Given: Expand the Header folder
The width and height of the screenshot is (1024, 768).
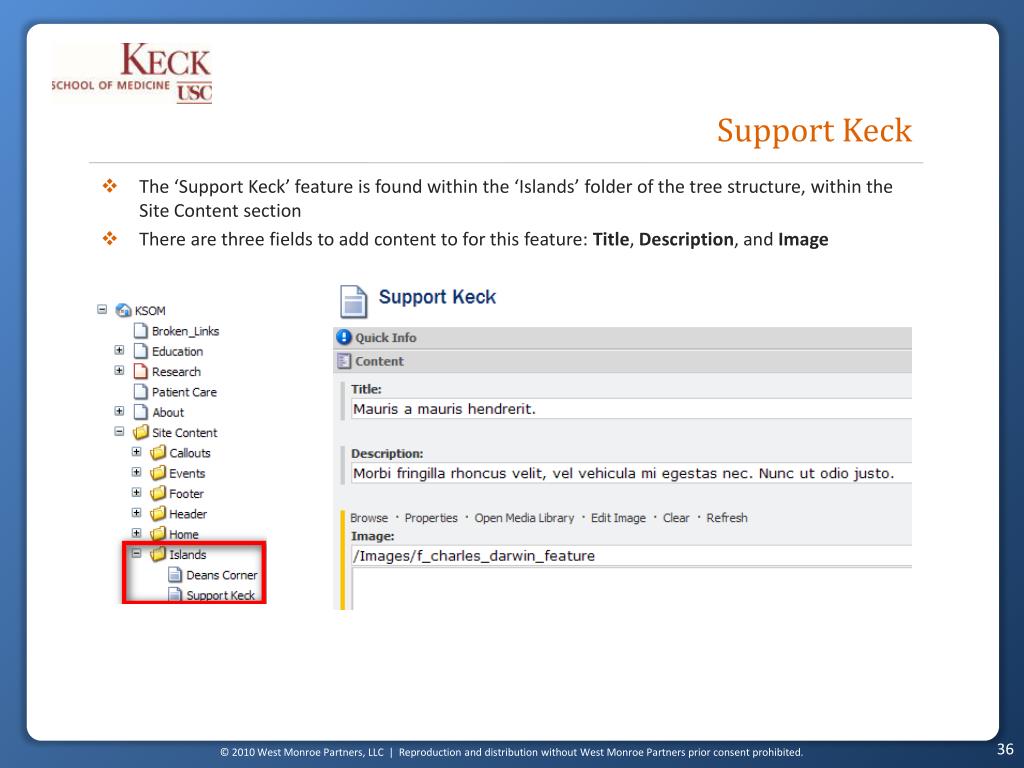Looking at the screenshot, I should tap(136, 513).
